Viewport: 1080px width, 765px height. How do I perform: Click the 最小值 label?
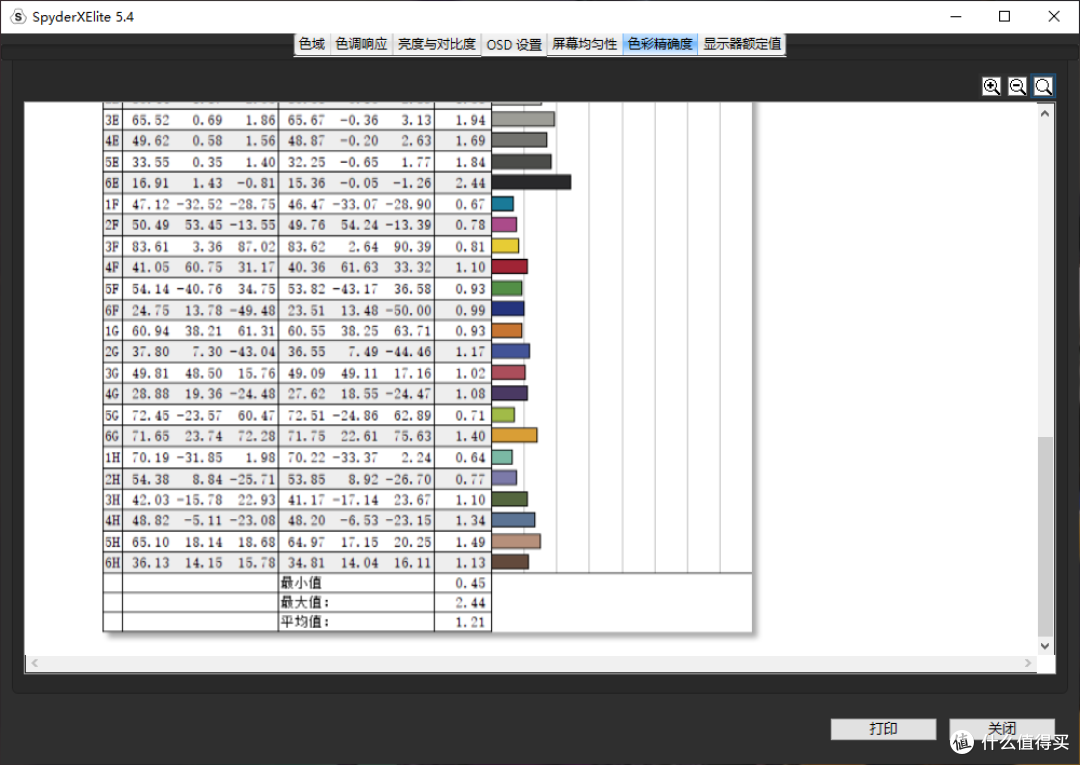coord(300,583)
